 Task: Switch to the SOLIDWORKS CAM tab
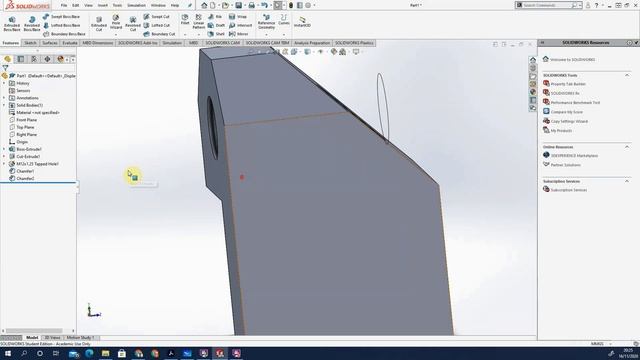222,43
